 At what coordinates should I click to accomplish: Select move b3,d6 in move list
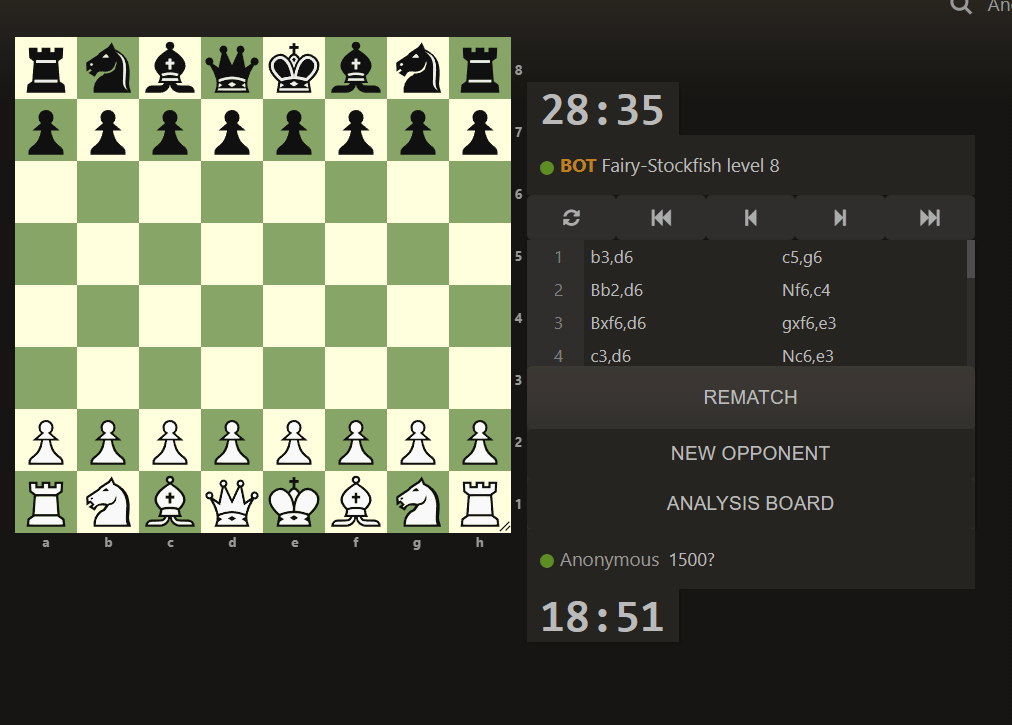coord(612,258)
